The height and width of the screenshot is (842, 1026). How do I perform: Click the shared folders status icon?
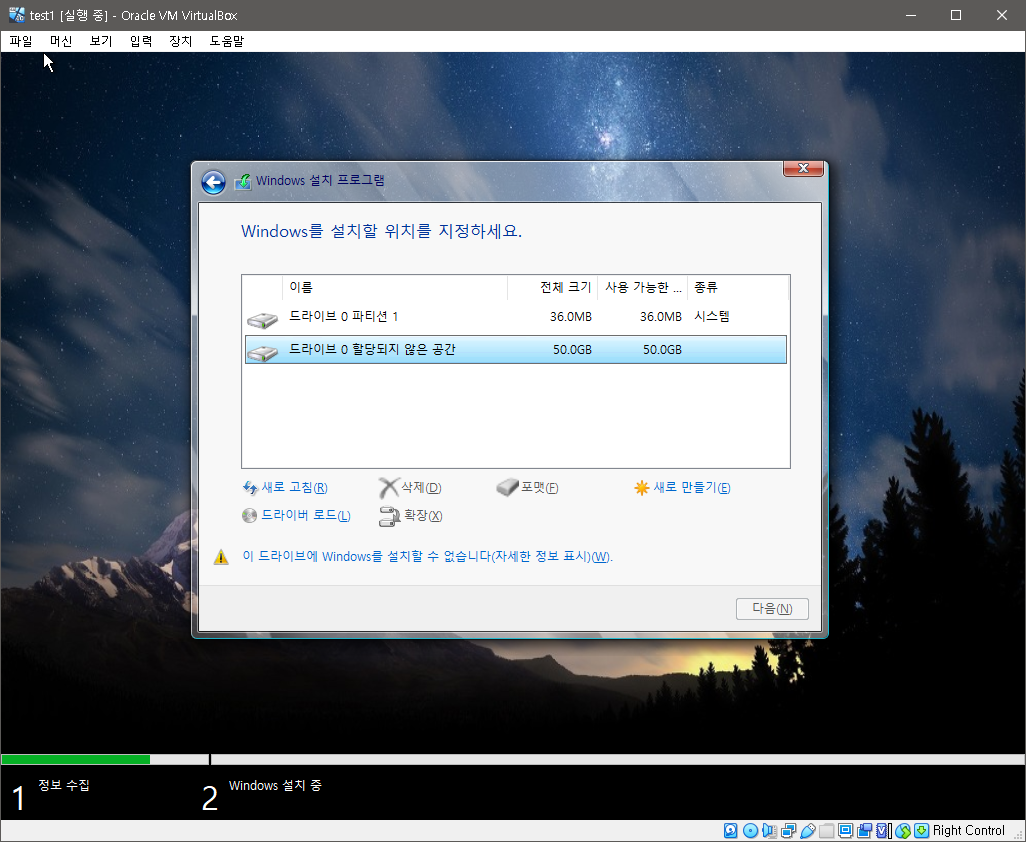[x=826, y=830]
